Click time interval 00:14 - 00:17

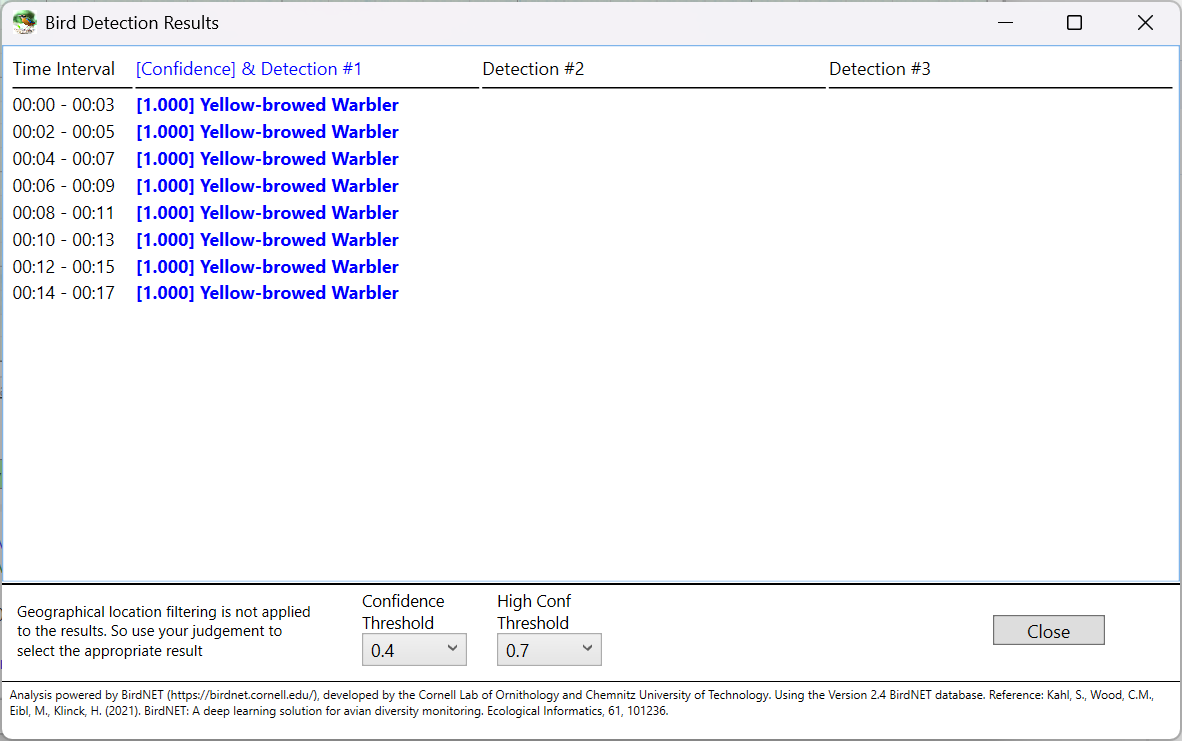coord(63,293)
